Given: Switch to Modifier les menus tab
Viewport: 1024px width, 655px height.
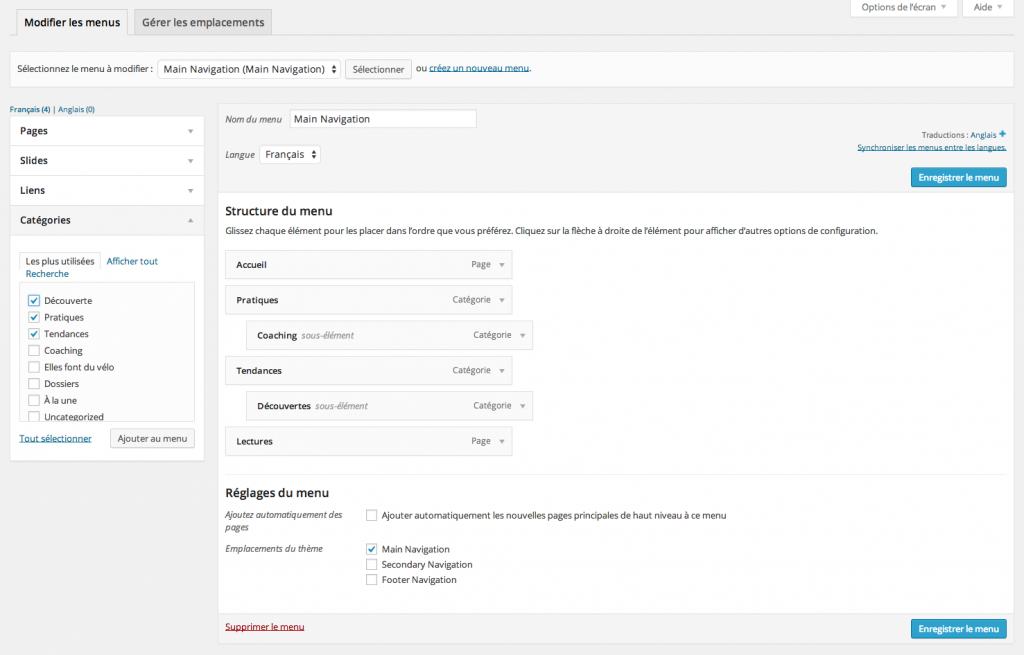Looking at the screenshot, I should tap(72, 22).
